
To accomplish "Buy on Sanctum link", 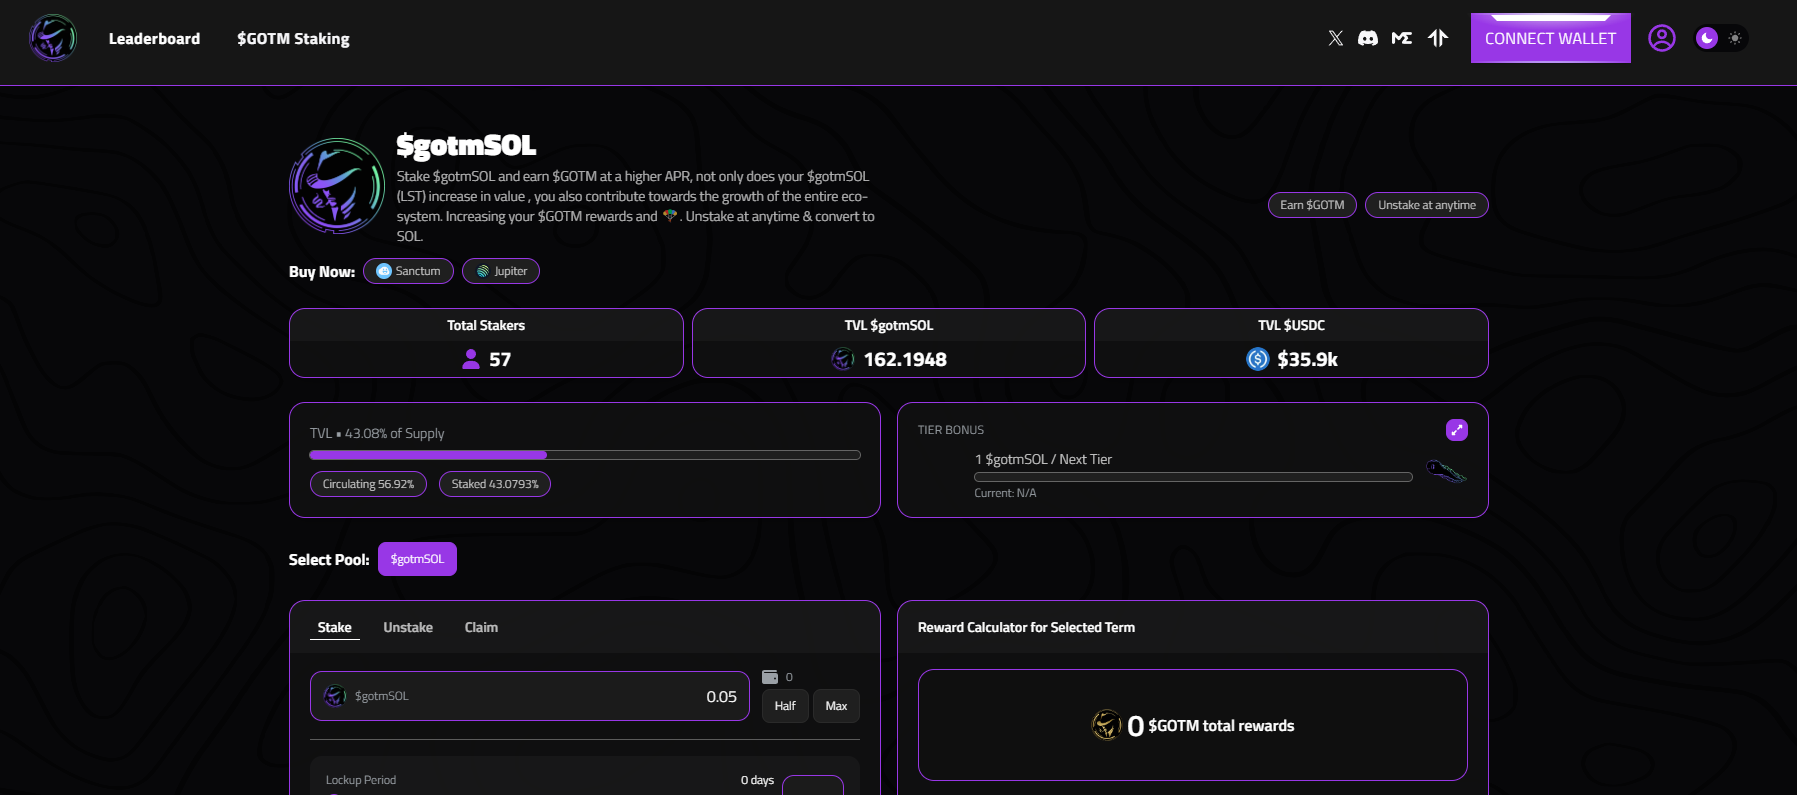I will [408, 271].
